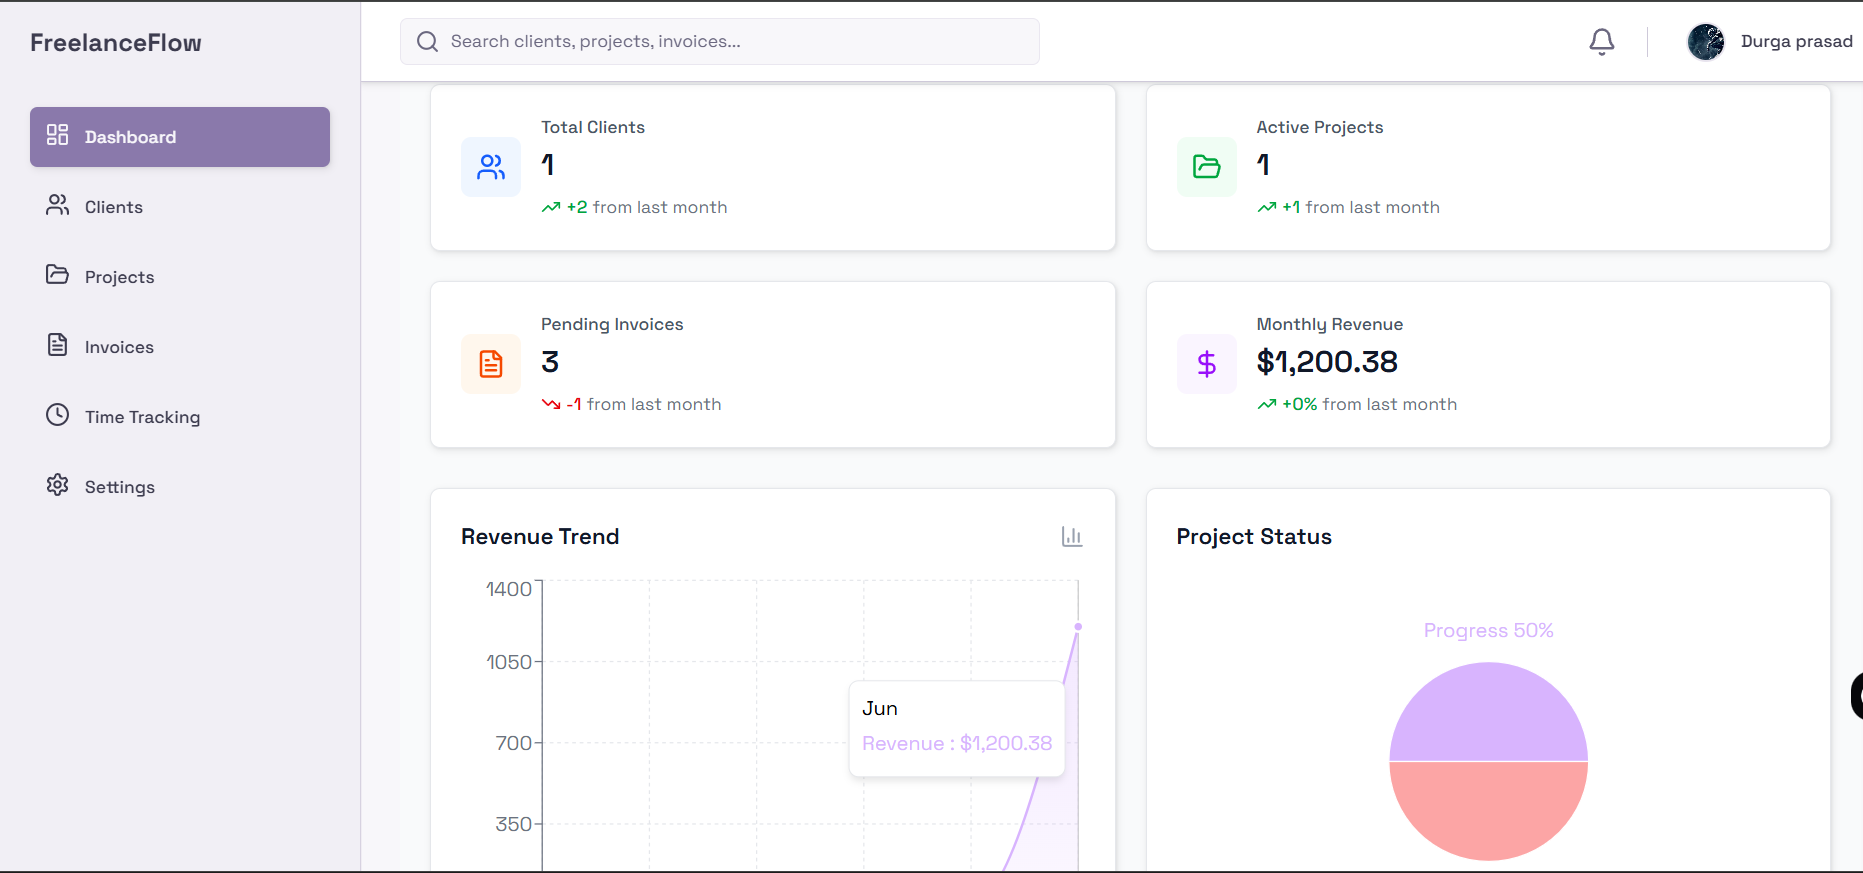
Task: Navigate to Projects in sidebar
Action: tap(118, 277)
